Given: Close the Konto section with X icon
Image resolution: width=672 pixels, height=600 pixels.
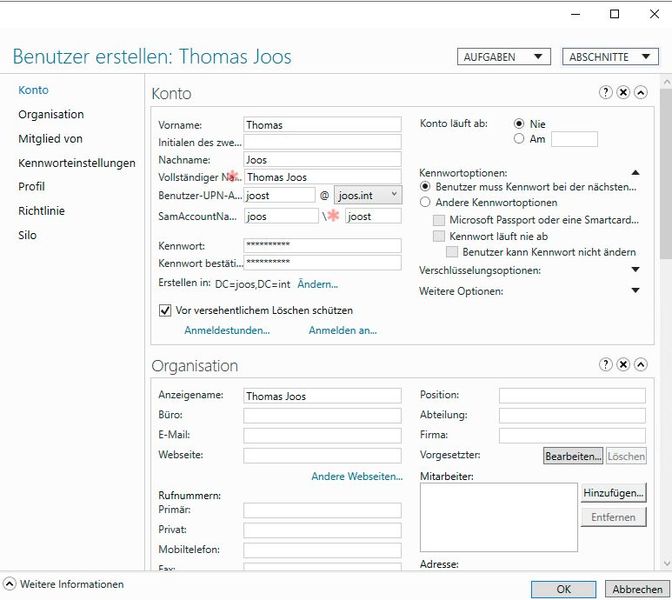Looking at the screenshot, I should 623,92.
